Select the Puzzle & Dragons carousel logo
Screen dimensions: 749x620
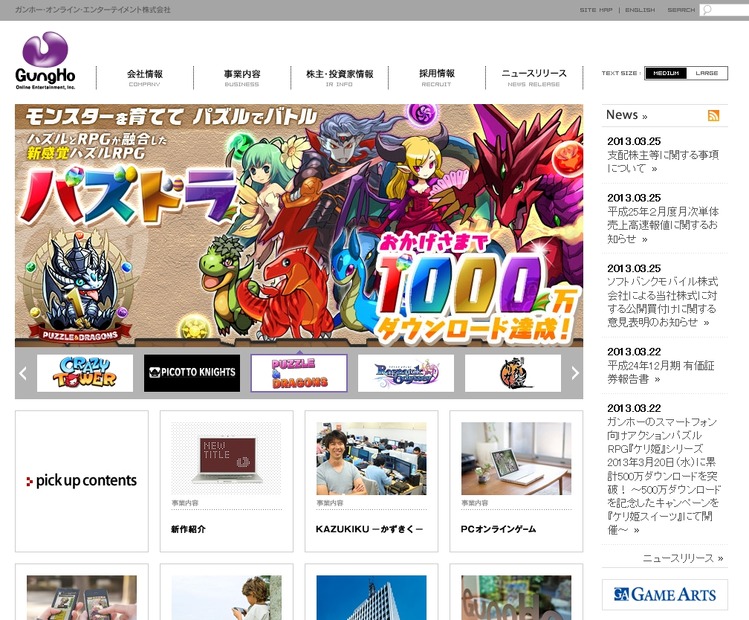pos(299,373)
